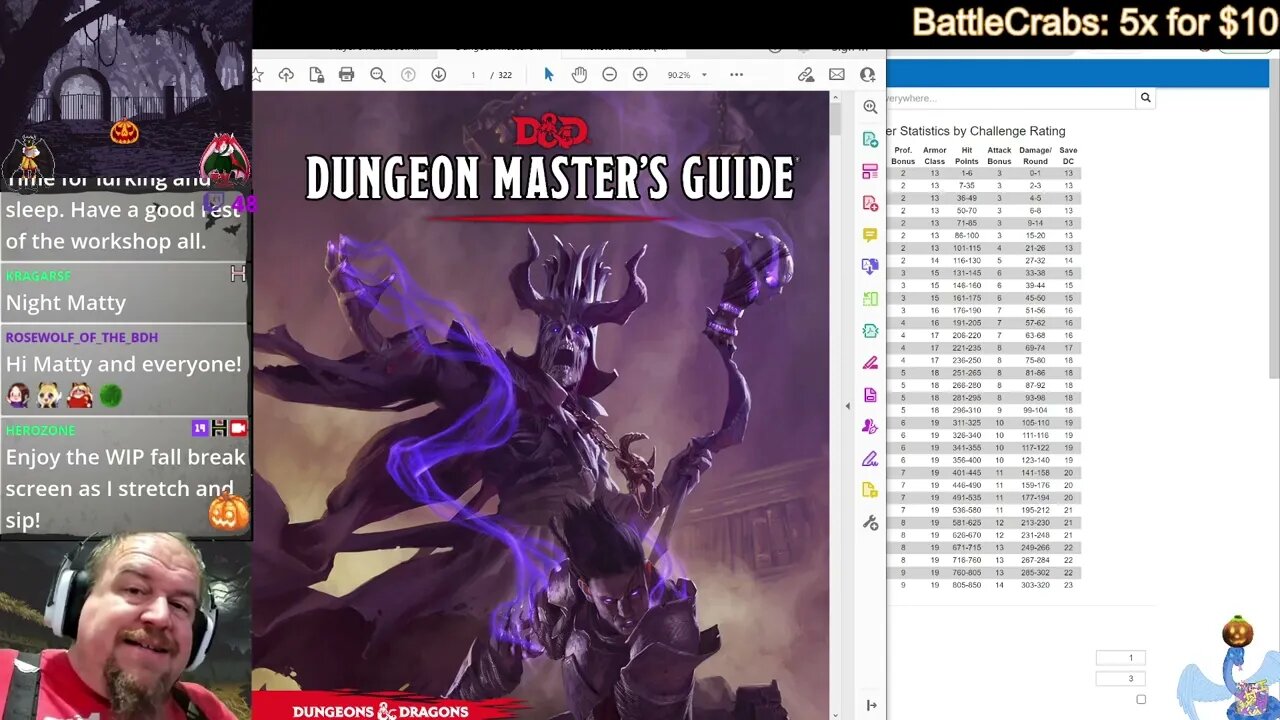
Task: Click the small triangle on pane divider
Action: tap(847, 406)
